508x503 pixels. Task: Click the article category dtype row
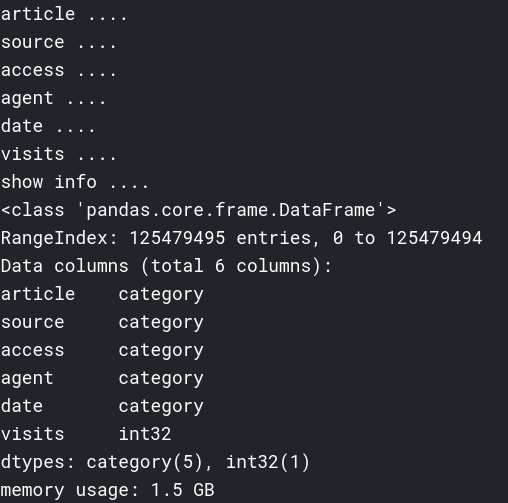pyautogui.click(x=102, y=295)
